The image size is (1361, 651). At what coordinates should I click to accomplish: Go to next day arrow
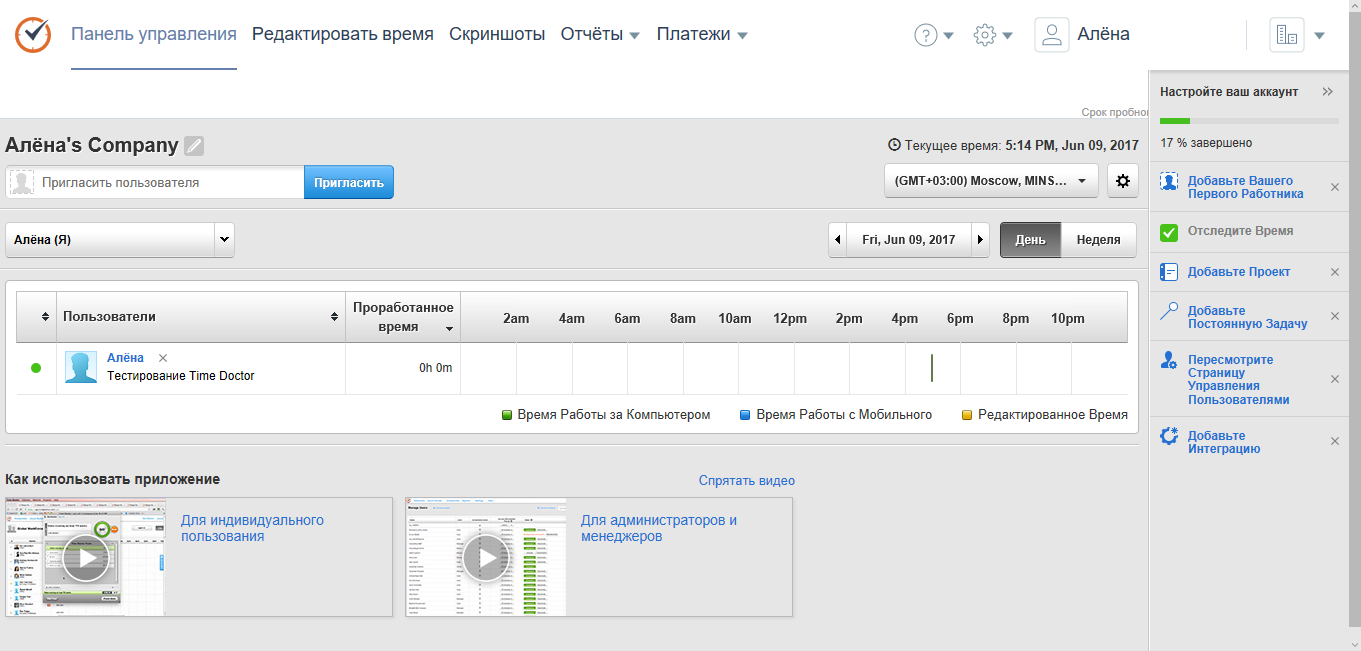(981, 240)
